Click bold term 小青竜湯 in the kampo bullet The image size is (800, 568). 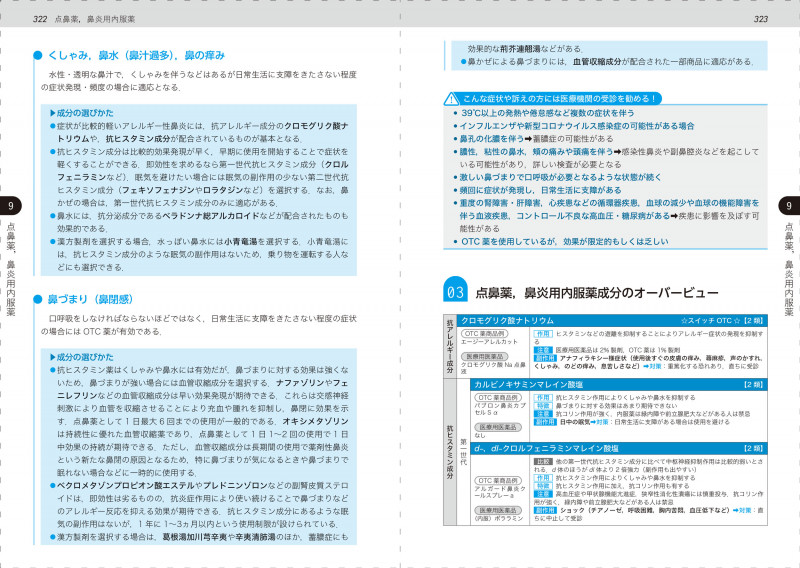tap(240, 241)
